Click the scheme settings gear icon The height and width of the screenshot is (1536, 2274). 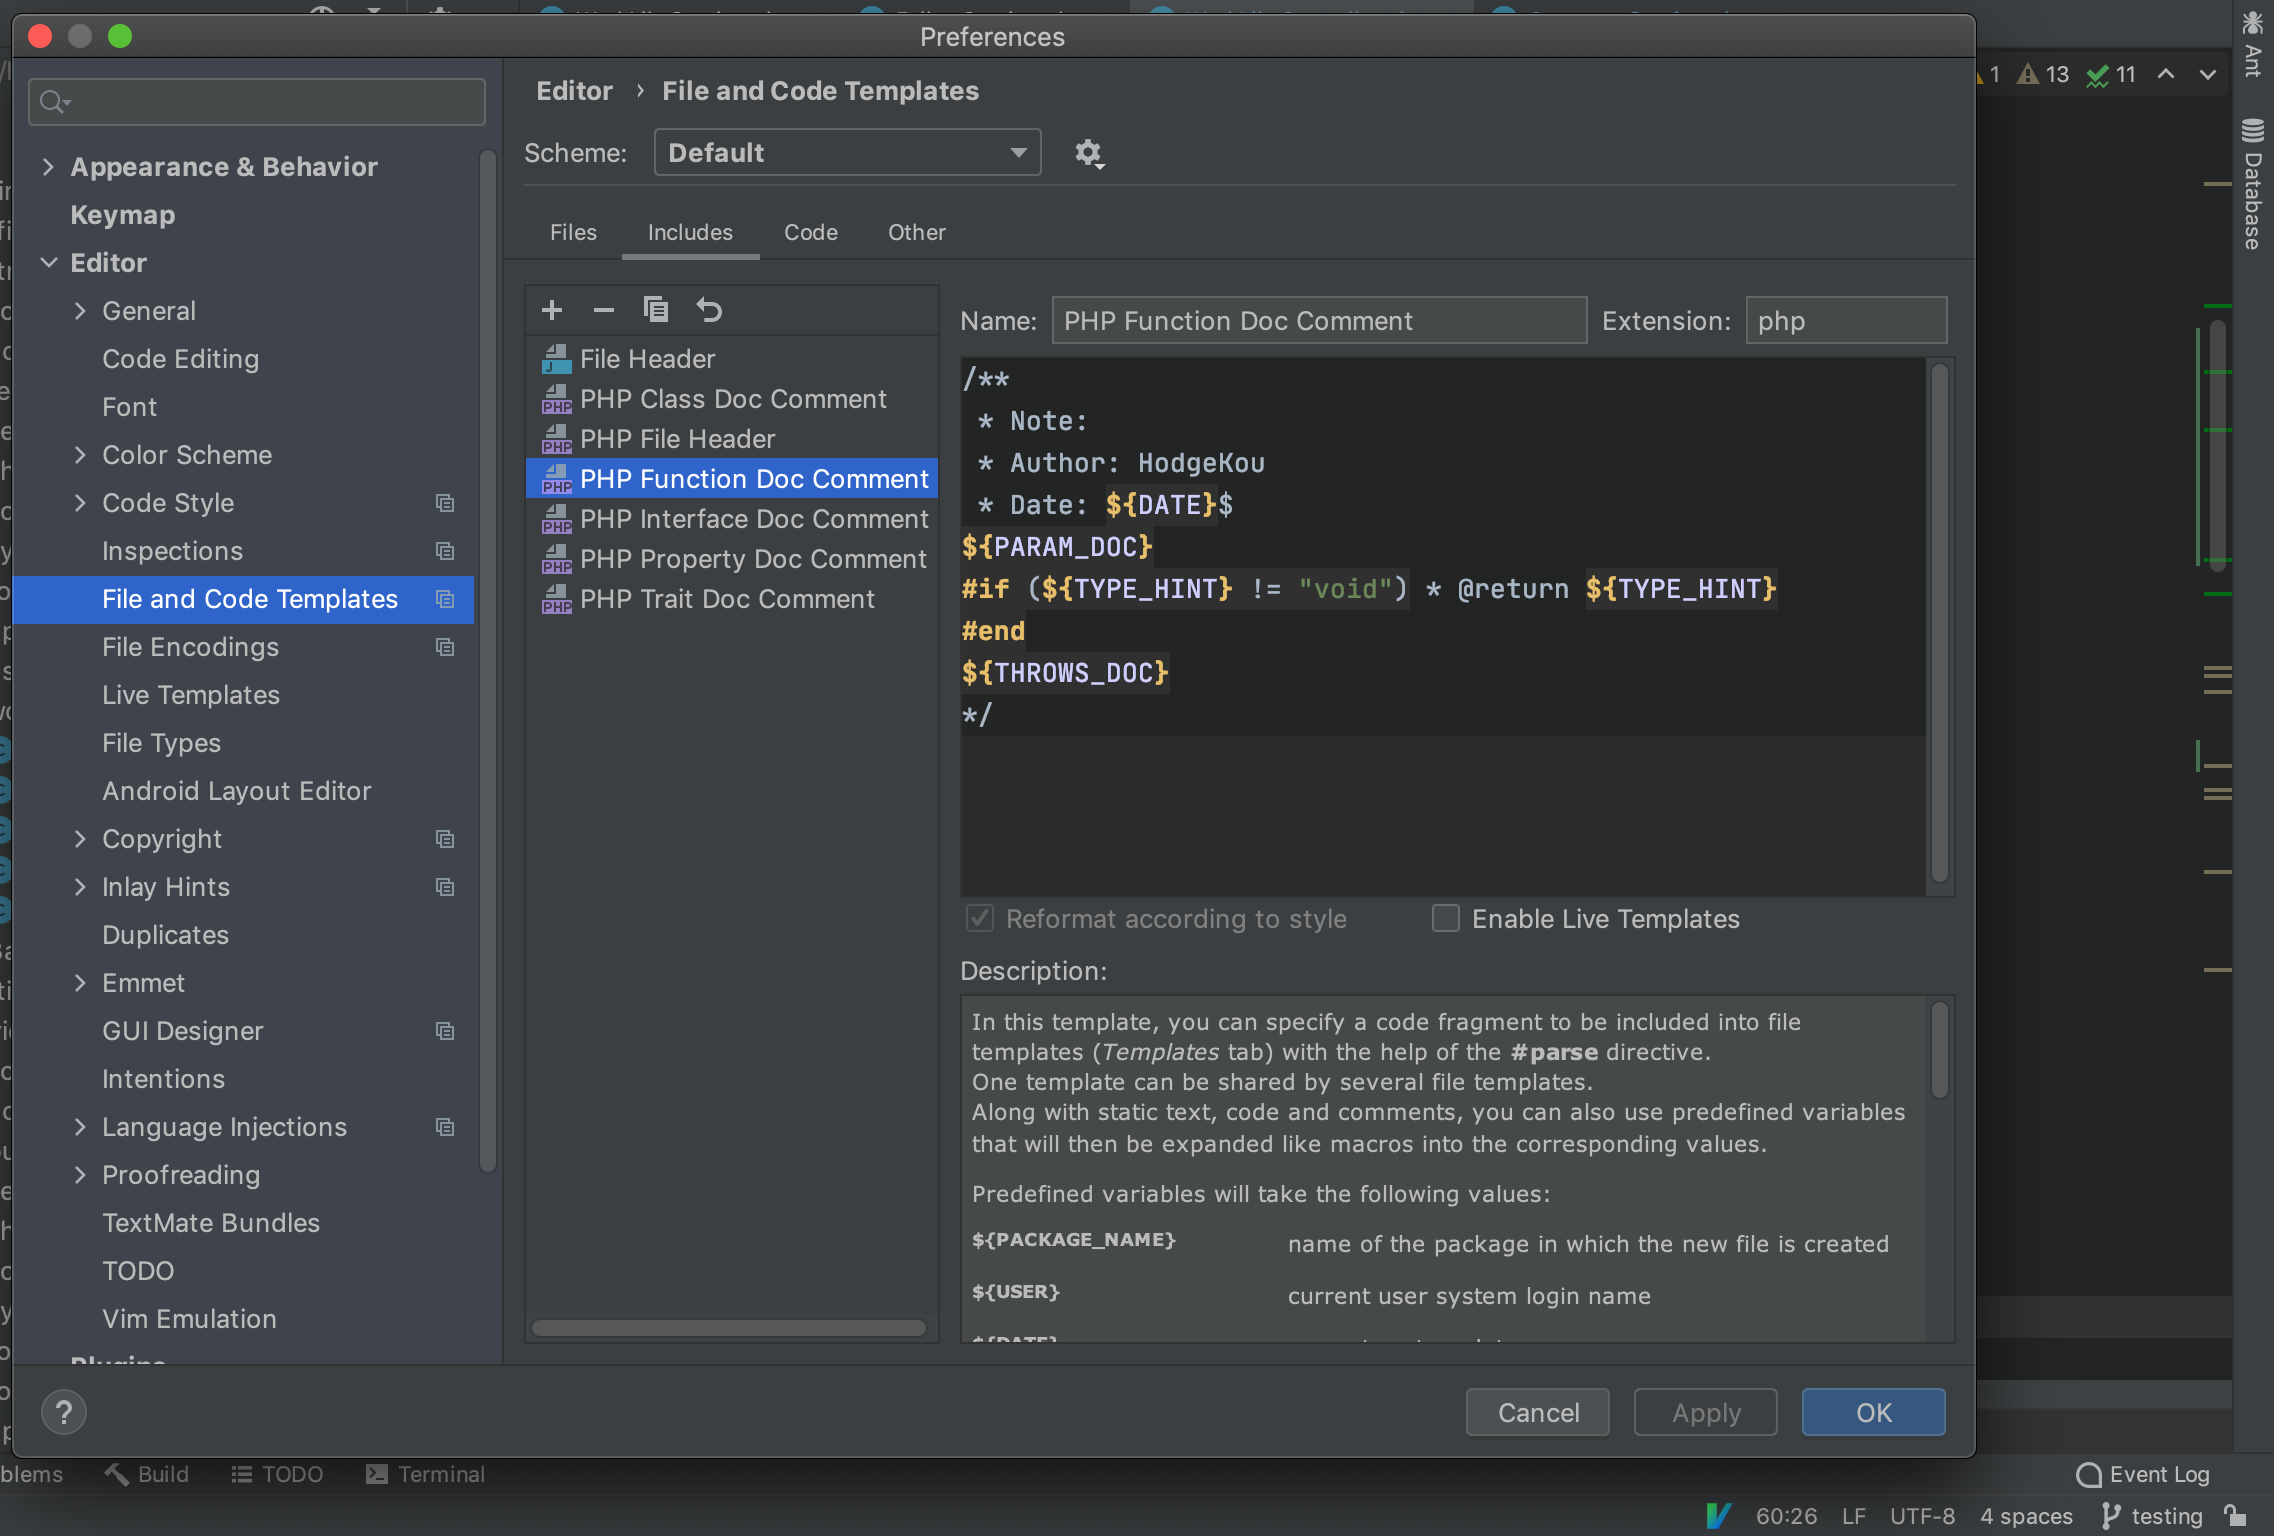1088,153
